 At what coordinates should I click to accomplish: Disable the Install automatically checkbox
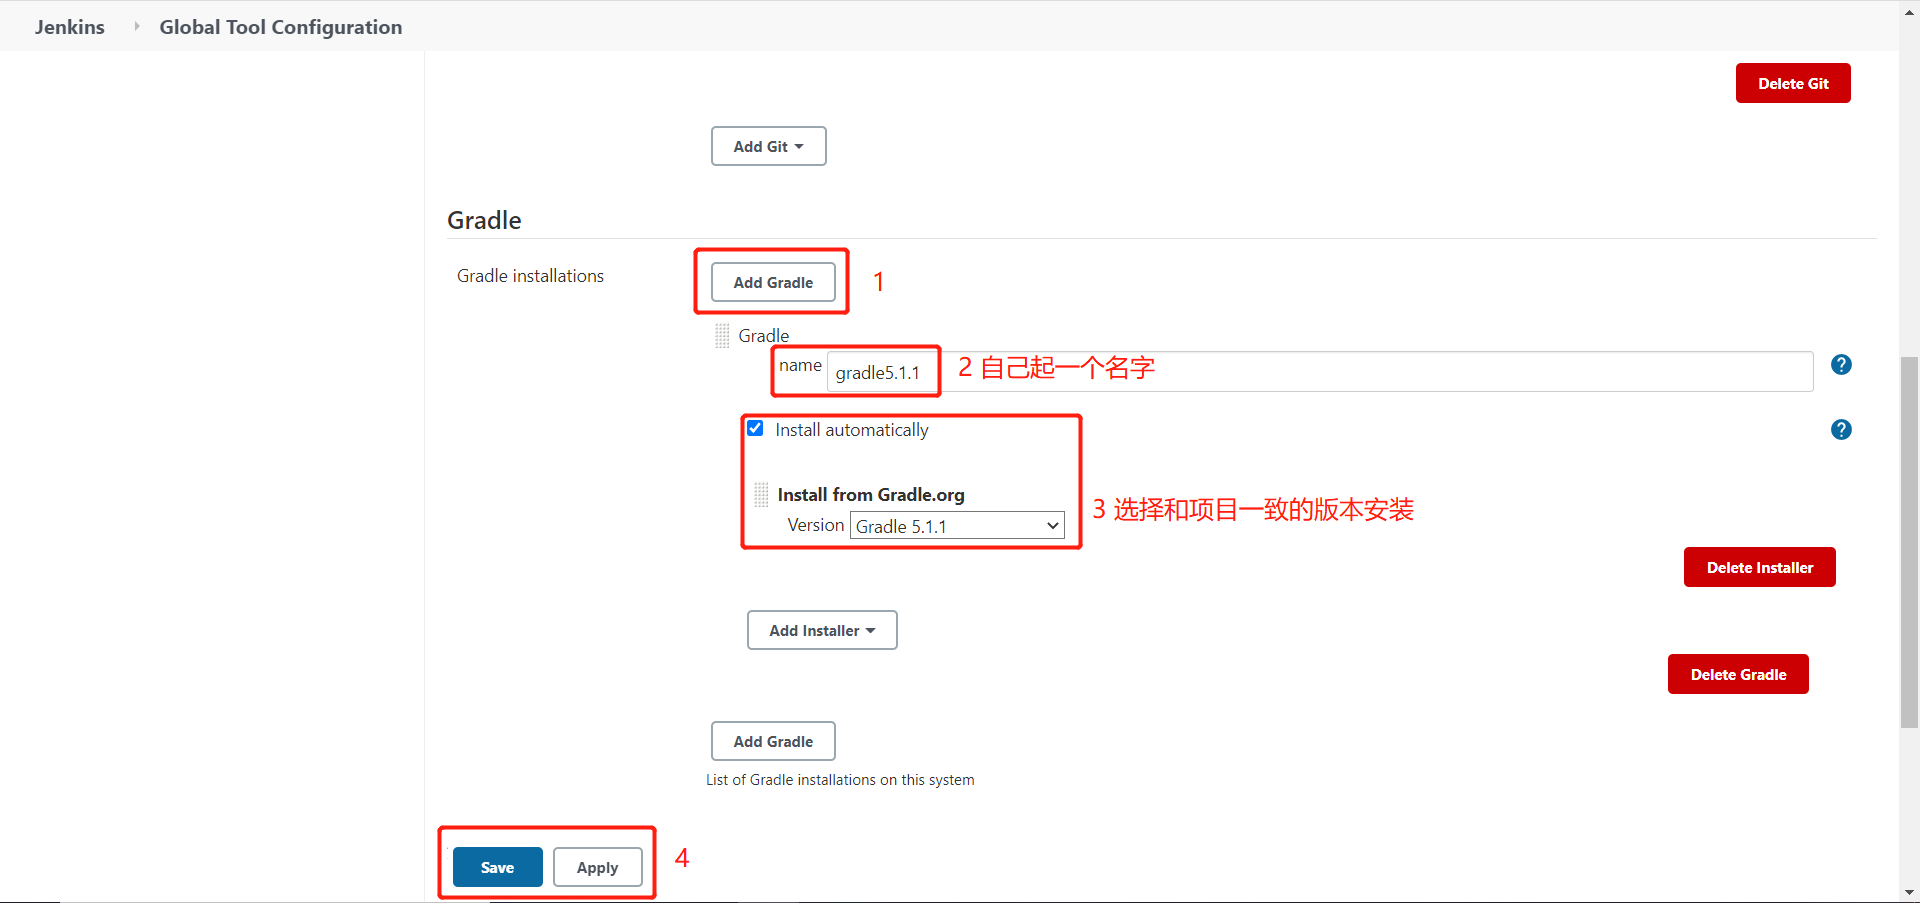pos(755,428)
